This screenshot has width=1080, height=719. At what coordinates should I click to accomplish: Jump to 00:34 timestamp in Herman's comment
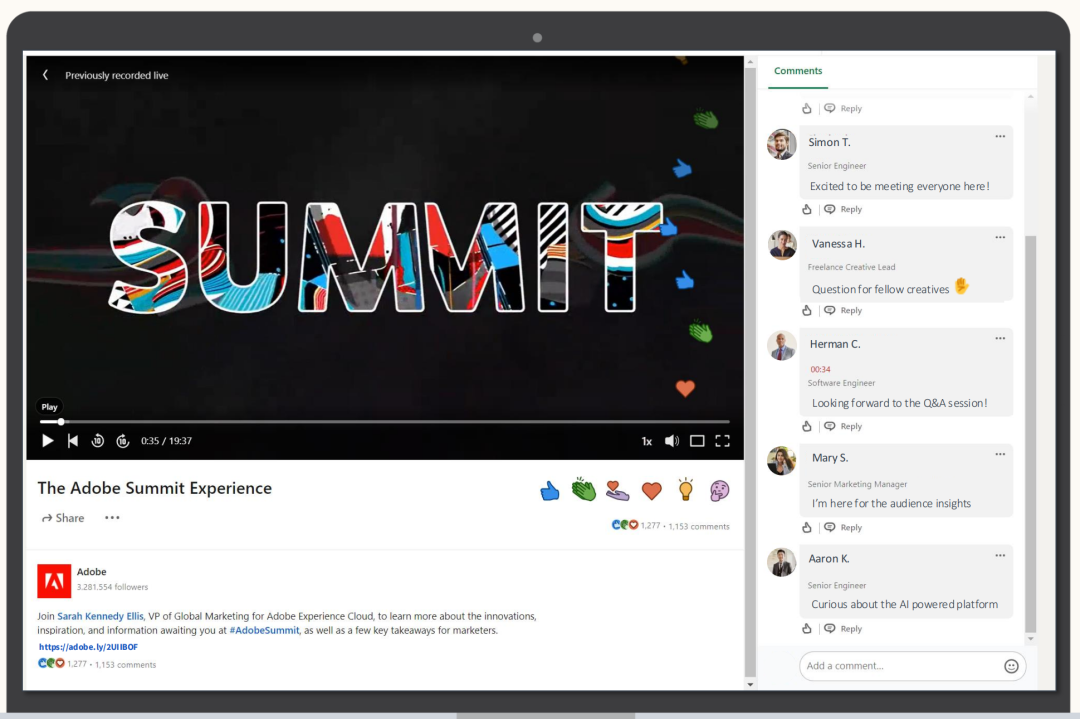[820, 369]
